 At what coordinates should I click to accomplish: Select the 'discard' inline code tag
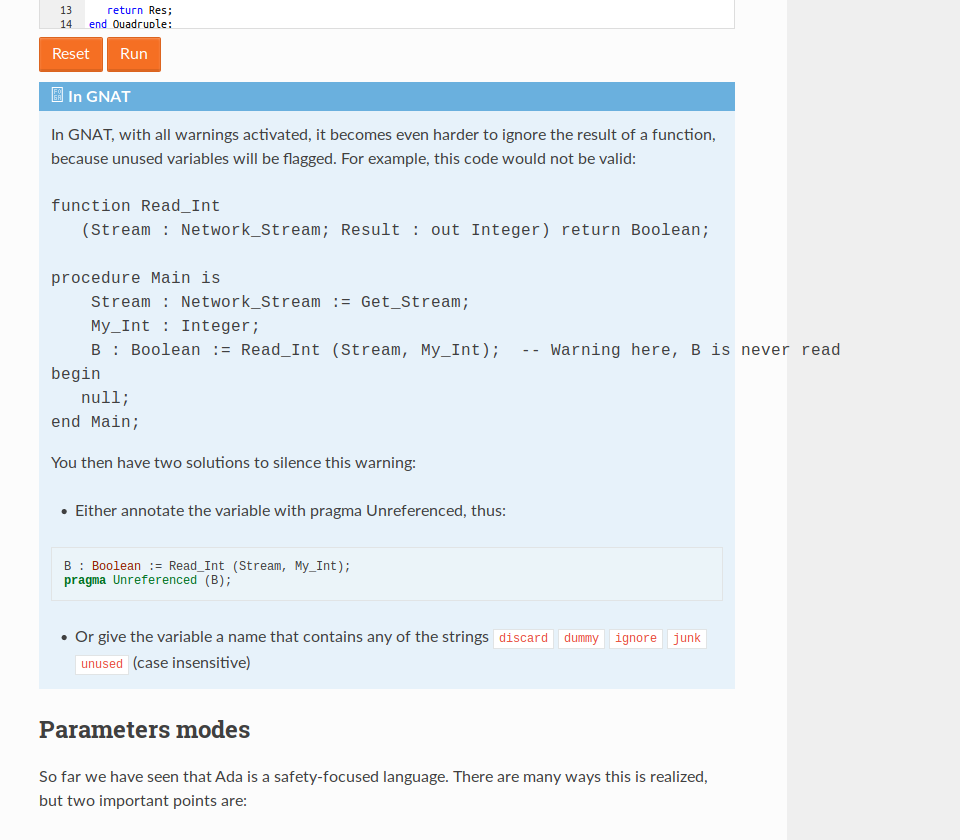pos(523,638)
